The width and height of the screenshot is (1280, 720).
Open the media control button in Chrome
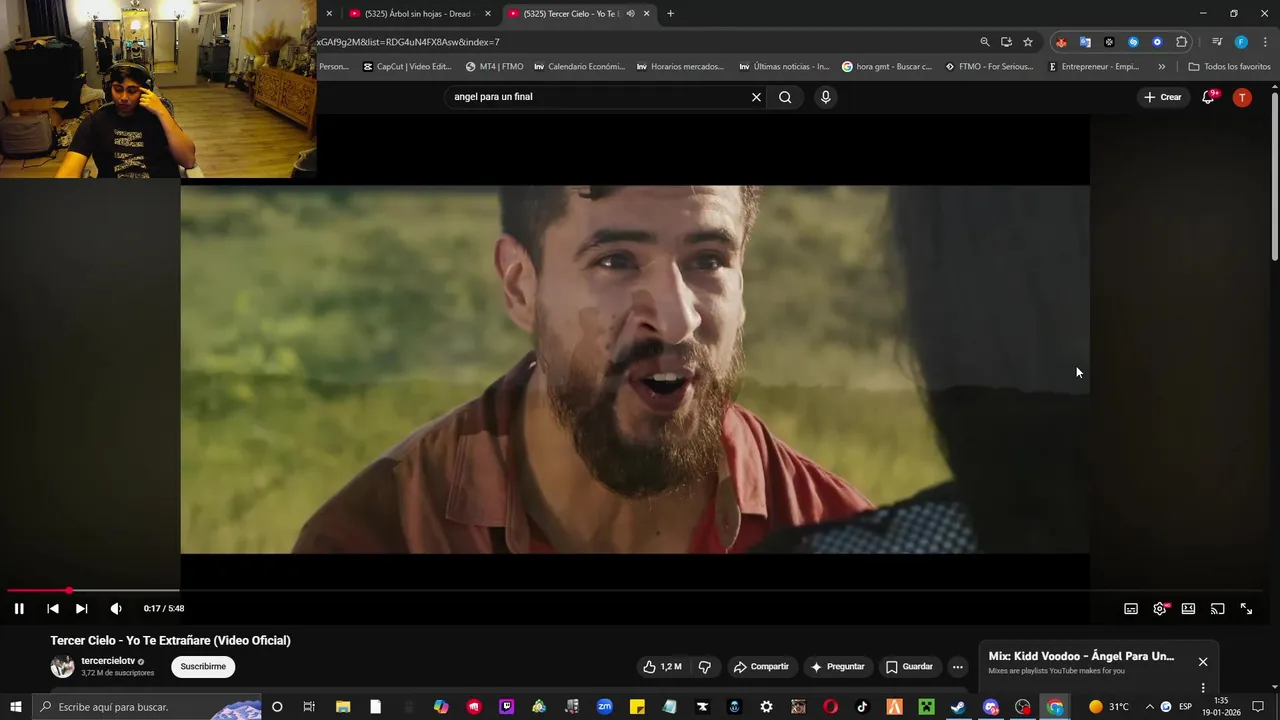tap(1217, 42)
